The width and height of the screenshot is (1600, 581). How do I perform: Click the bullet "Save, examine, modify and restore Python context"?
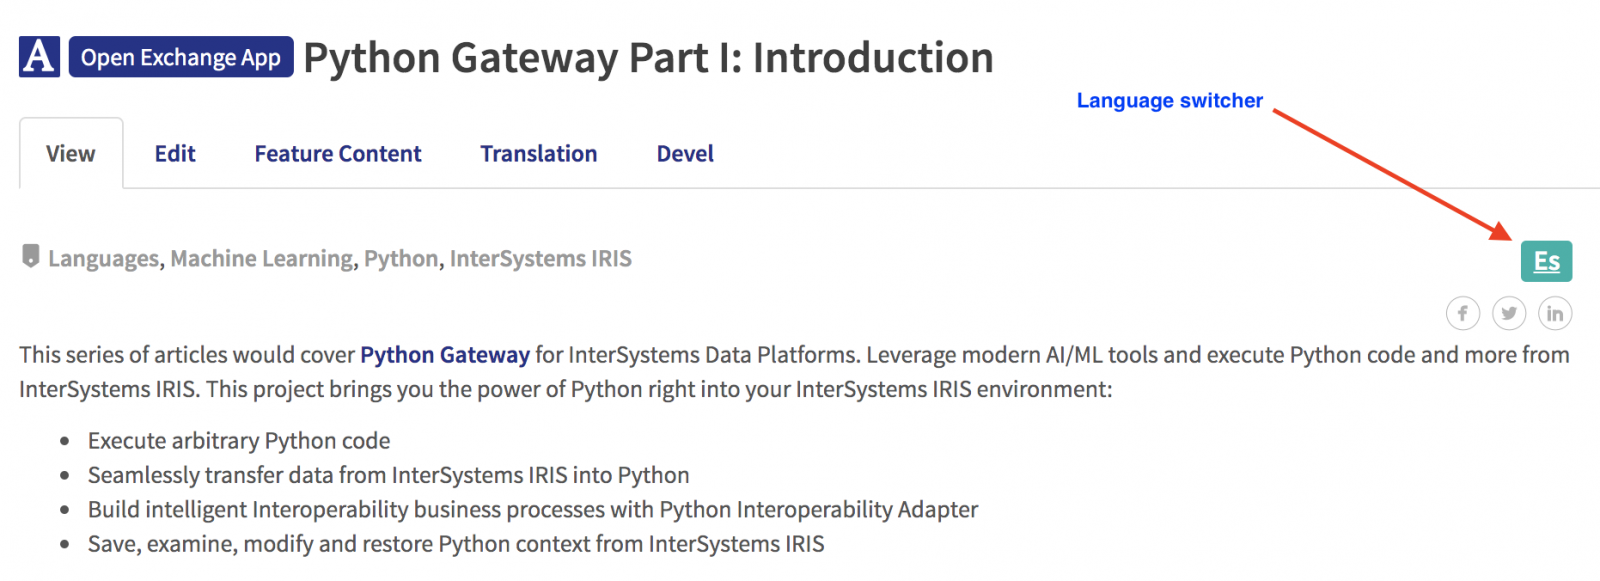tap(456, 544)
